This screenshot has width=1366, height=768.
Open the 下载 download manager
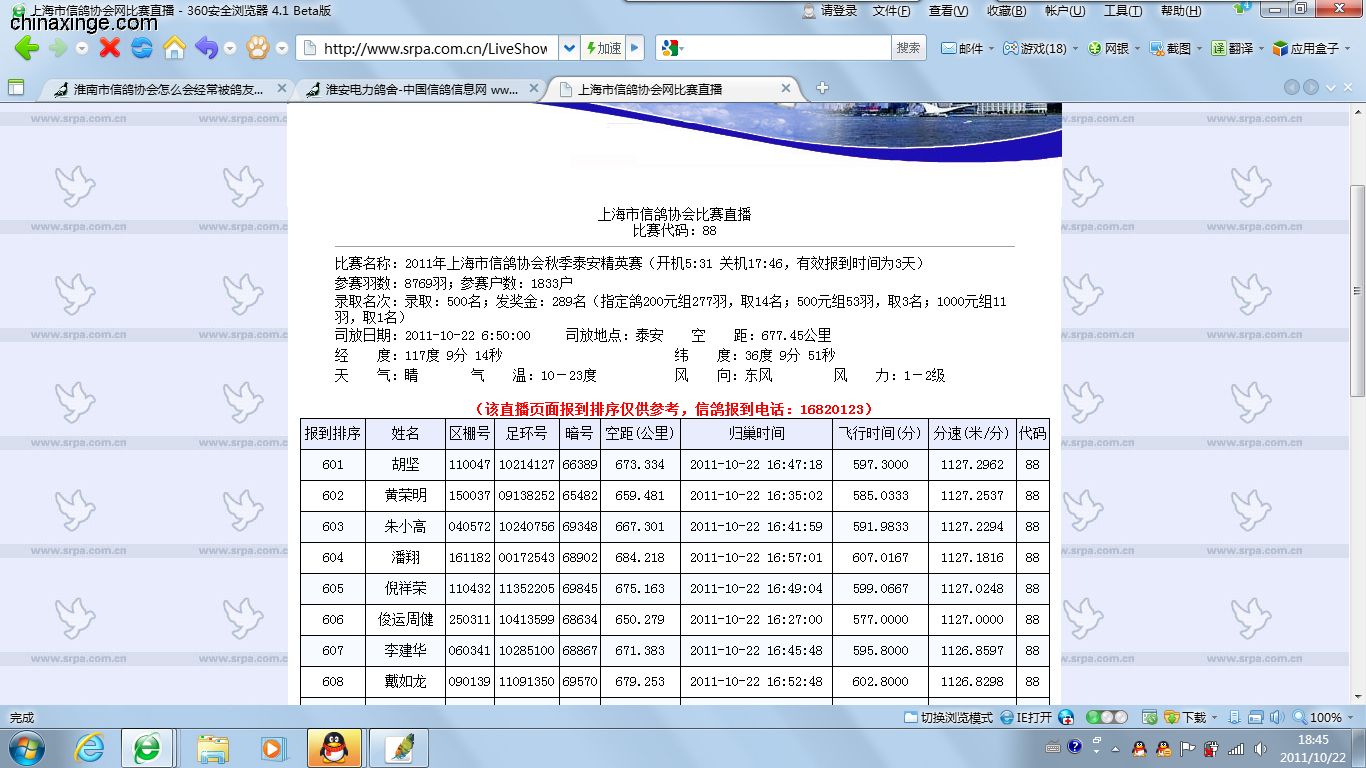point(1187,717)
